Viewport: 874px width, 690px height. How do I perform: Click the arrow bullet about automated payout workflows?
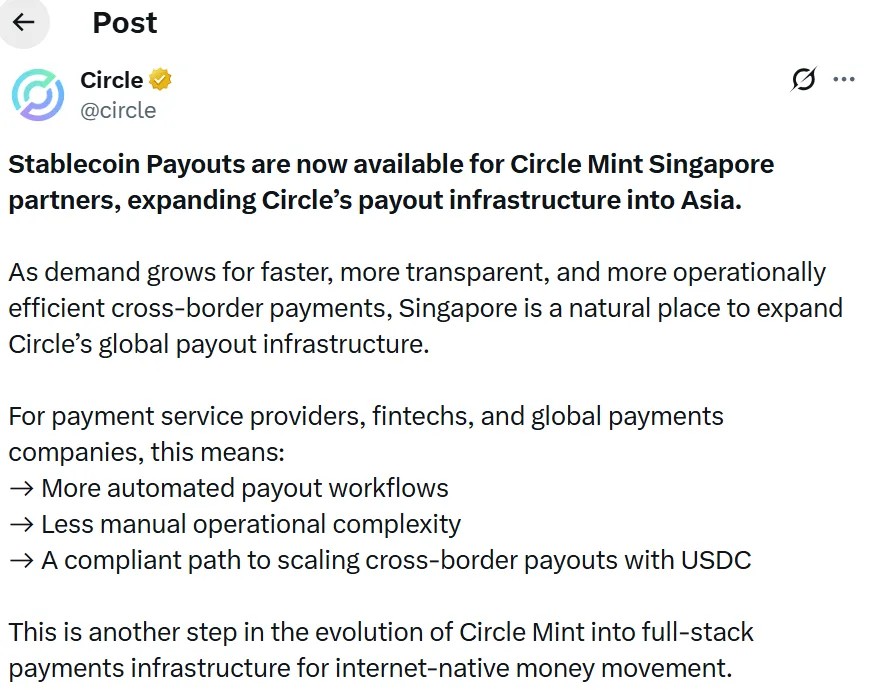tap(228, 488)
